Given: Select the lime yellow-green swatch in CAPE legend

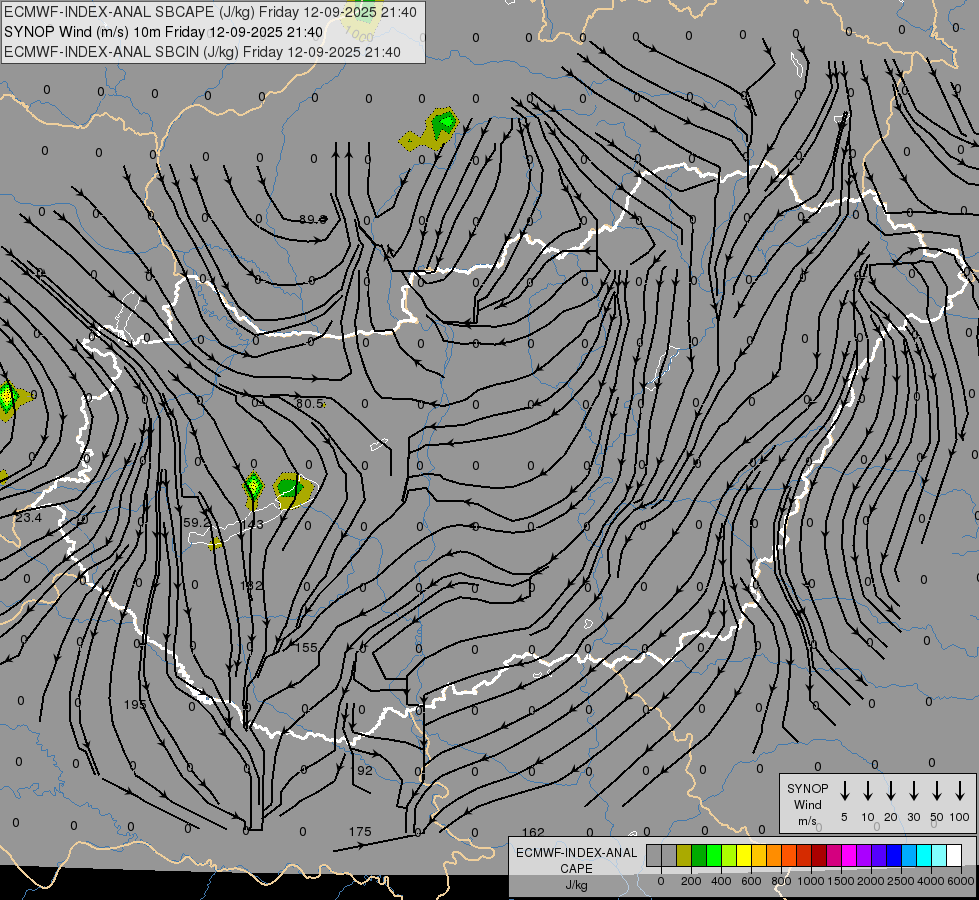Looking at the screenshot, I should [x=729, y=856].
